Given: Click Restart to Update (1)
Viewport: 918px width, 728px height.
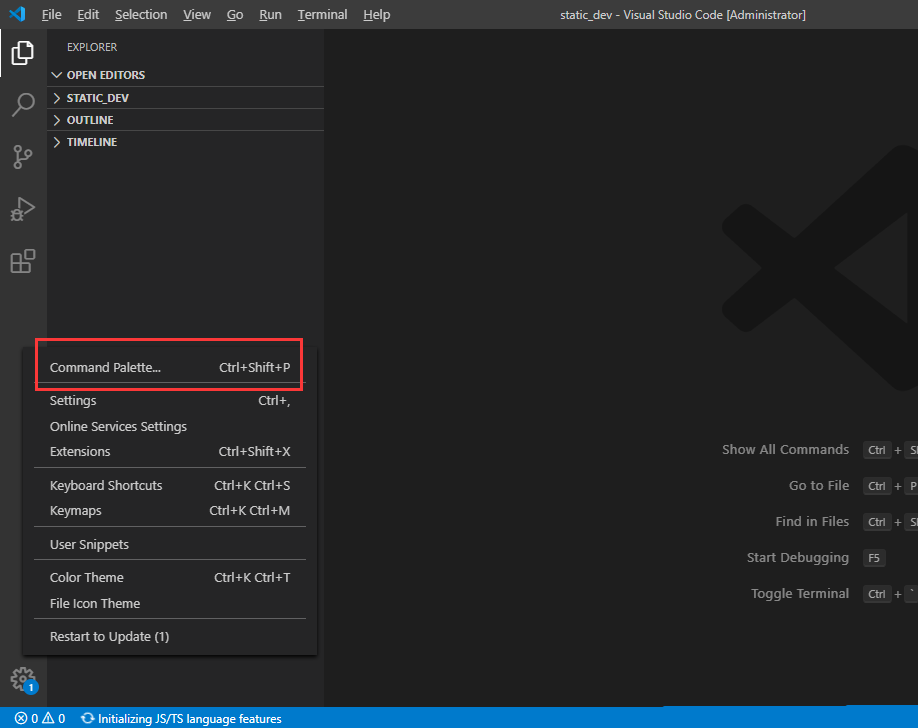Looking at the screenshot, I should [170, 637].
